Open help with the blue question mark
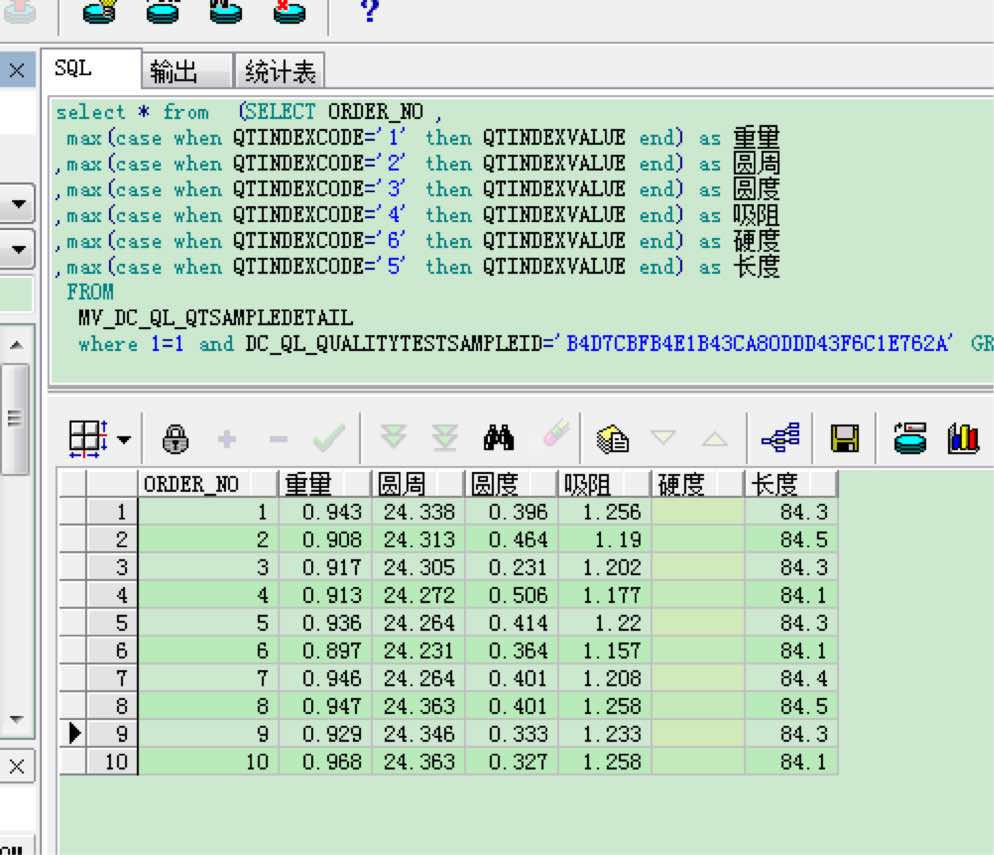Image resolution: width=994 pixels, height=855 pixels. coord(369,10)
